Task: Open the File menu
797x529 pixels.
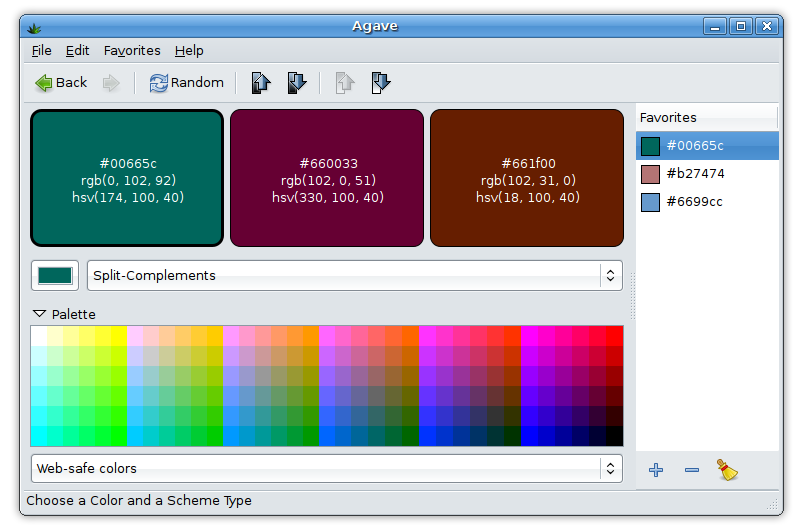Action: coord(42,51)
